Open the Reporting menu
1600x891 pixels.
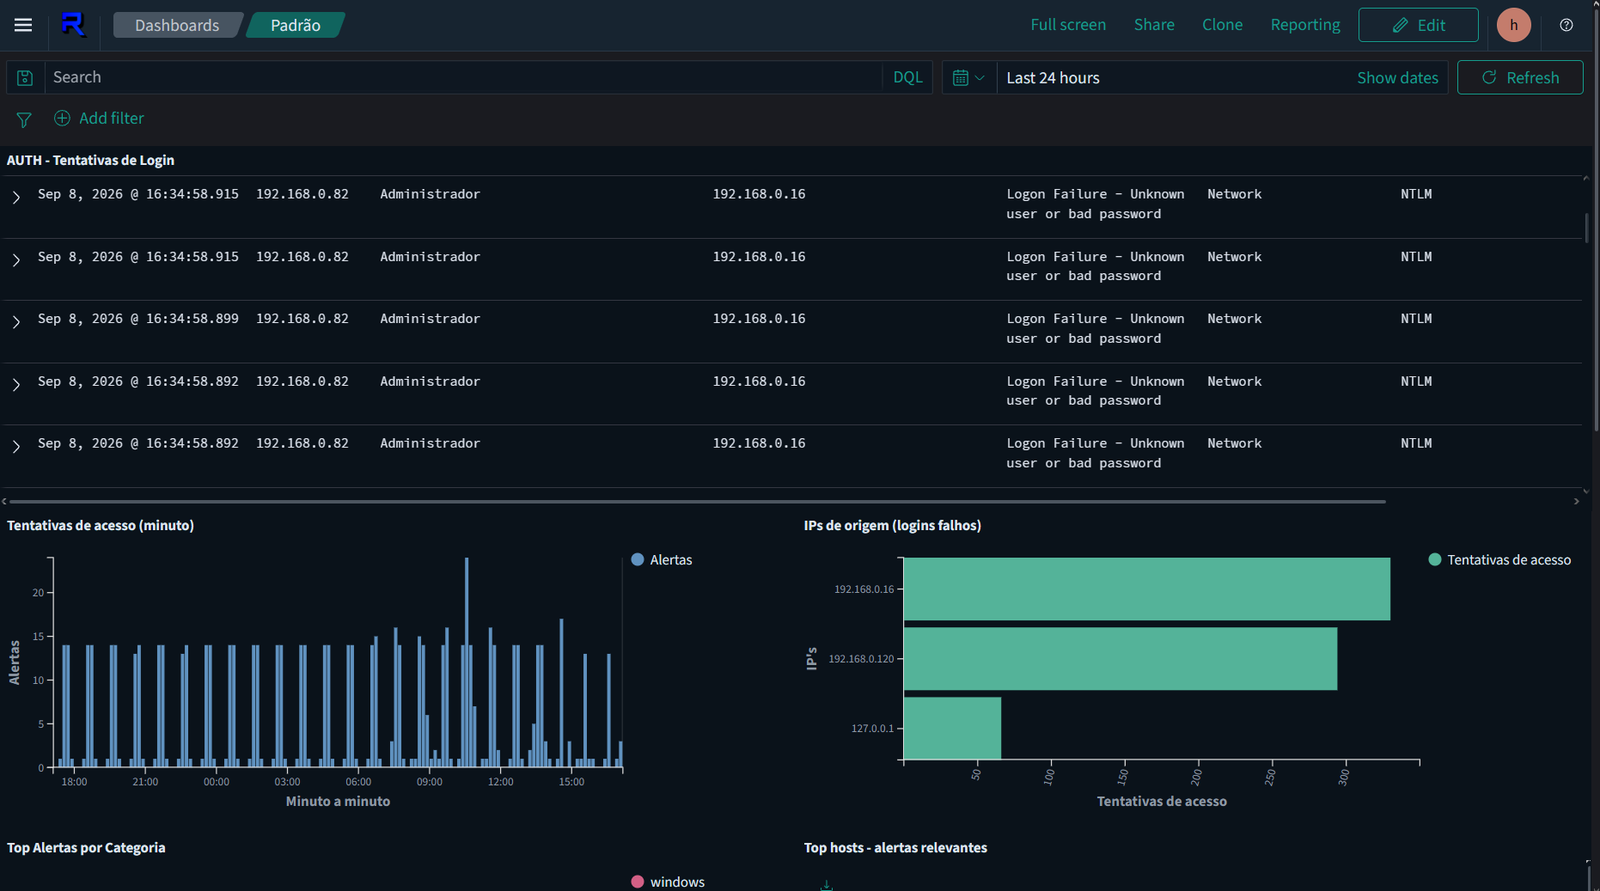(x=1305, y=25)
